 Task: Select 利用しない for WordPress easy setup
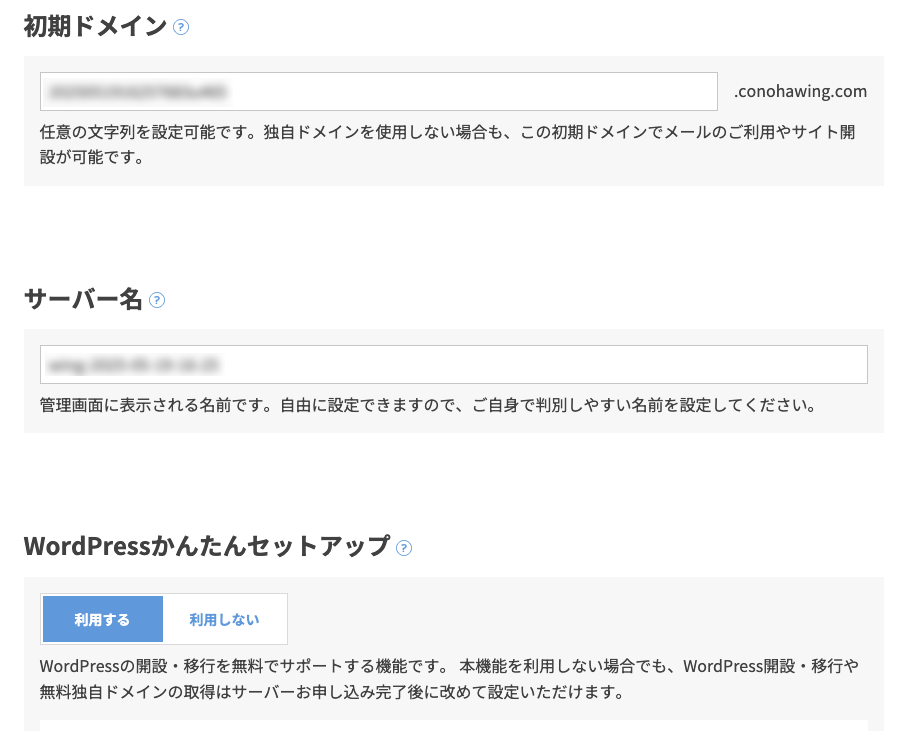pyautogui.click(x=224, y=619)
